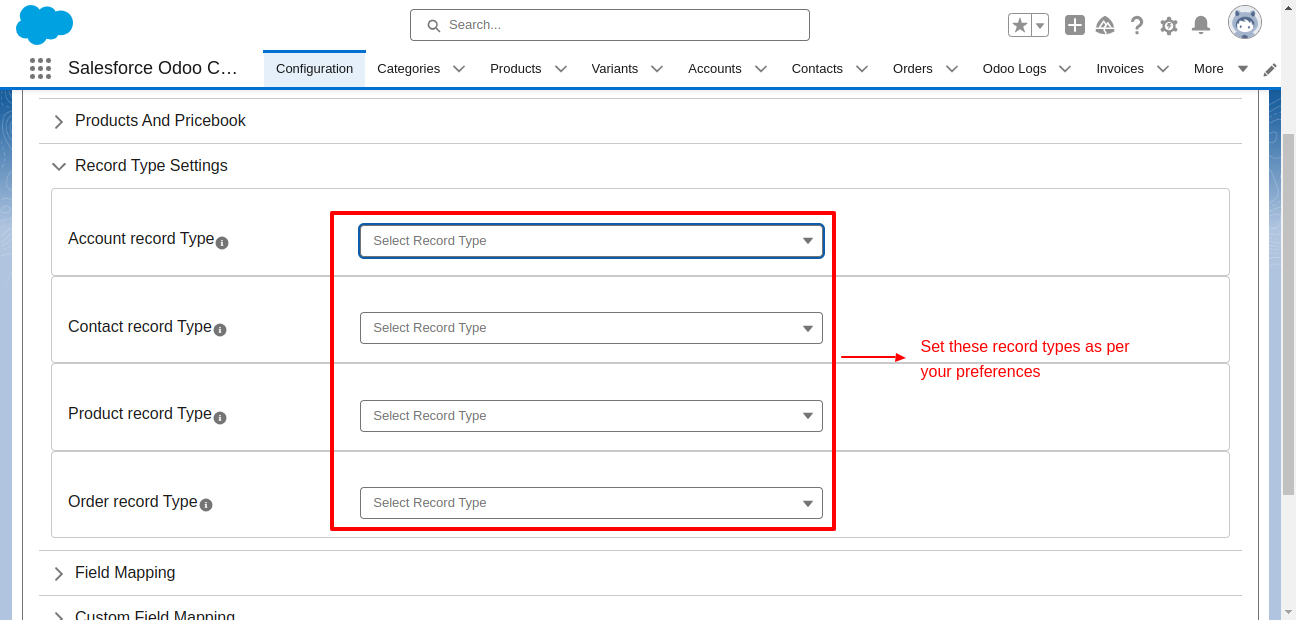Viewport: 1296px width, 620px height.
Task: Click inside the Search field
Action: 609,24
